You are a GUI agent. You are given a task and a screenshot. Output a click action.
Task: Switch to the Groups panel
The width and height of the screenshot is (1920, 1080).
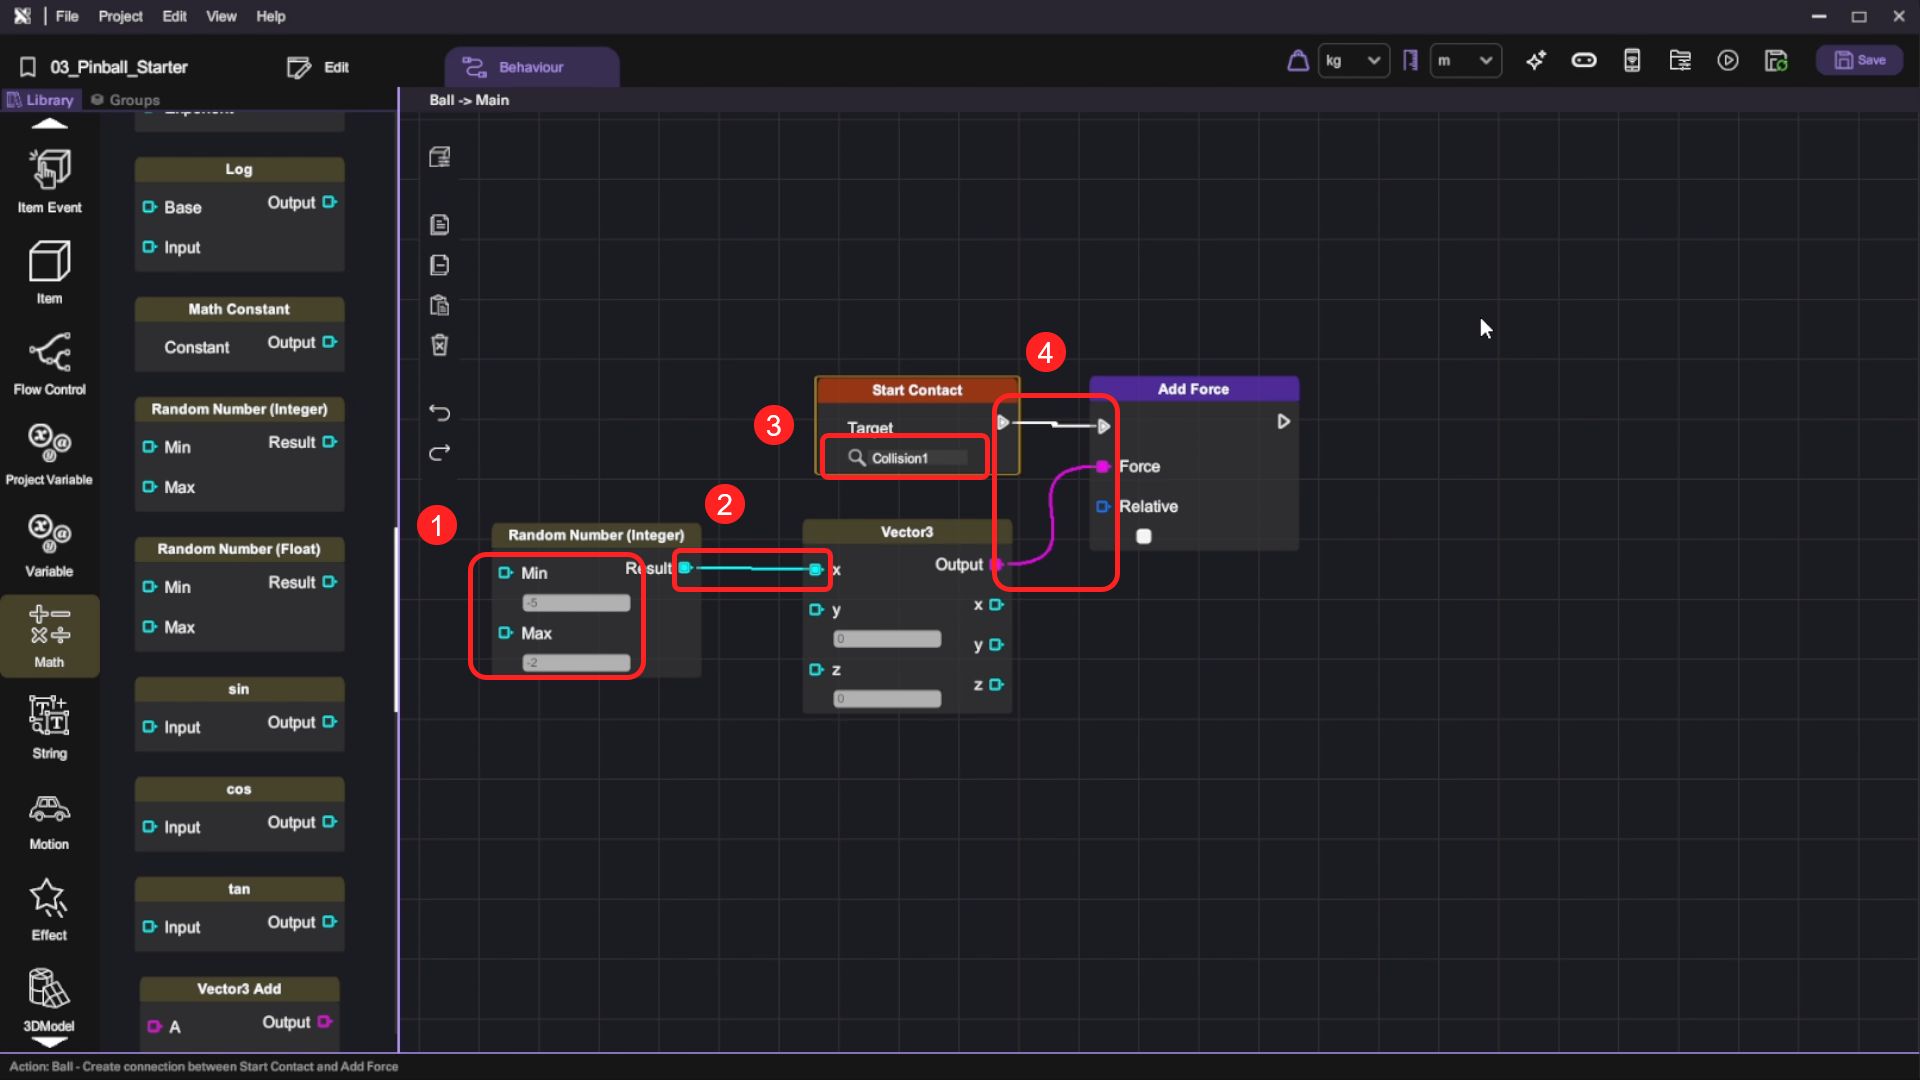[x=125, y=100]
